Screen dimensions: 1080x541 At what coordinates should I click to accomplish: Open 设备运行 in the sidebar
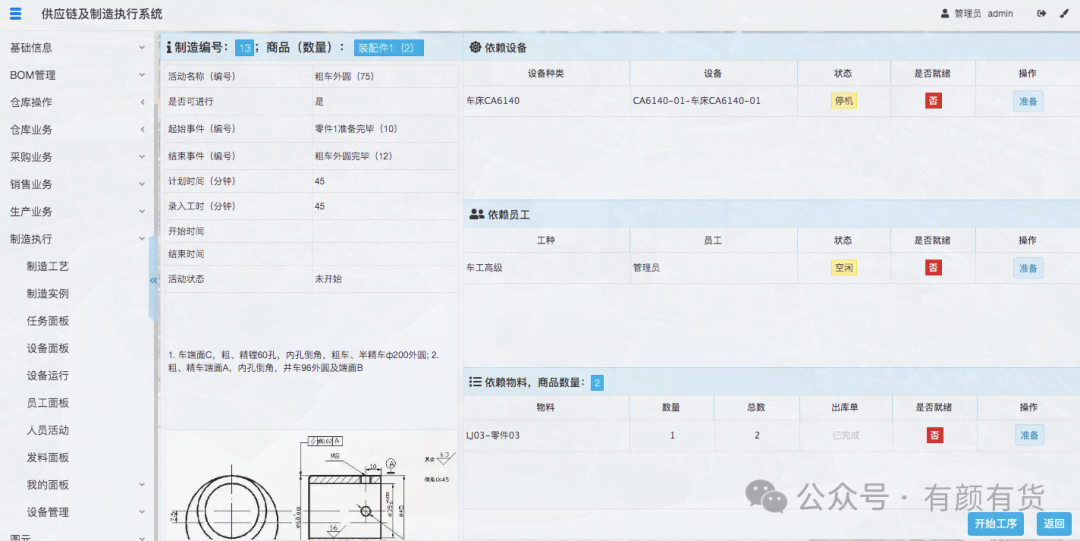[48, 376]
